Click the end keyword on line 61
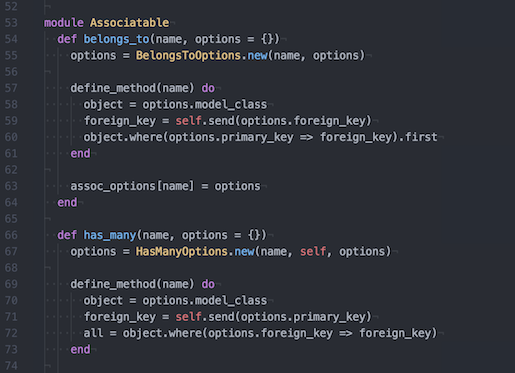 (80, 153)
